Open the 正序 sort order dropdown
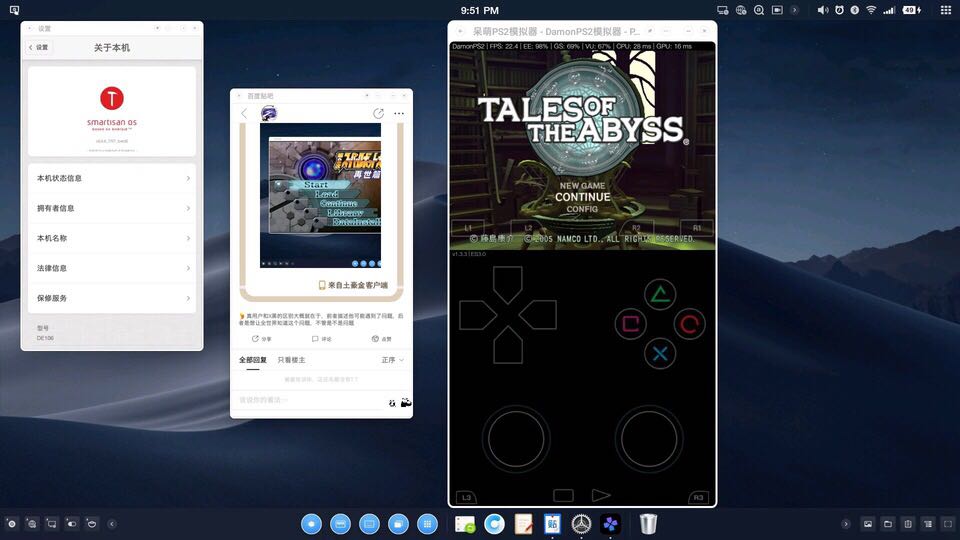 click(392, 360)
